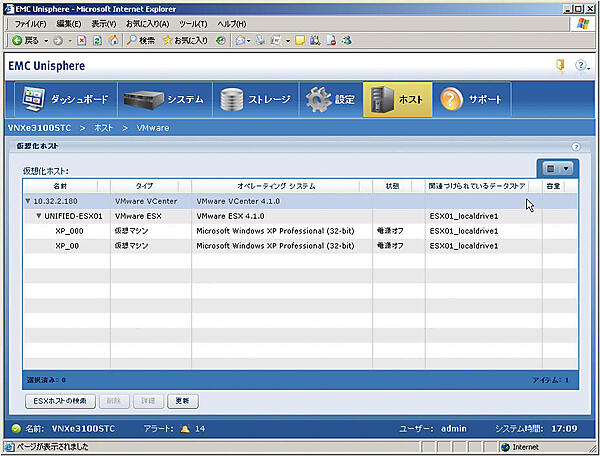Open the ファイル(F) menu
The image size is (600, 456).
click(32, 23)
